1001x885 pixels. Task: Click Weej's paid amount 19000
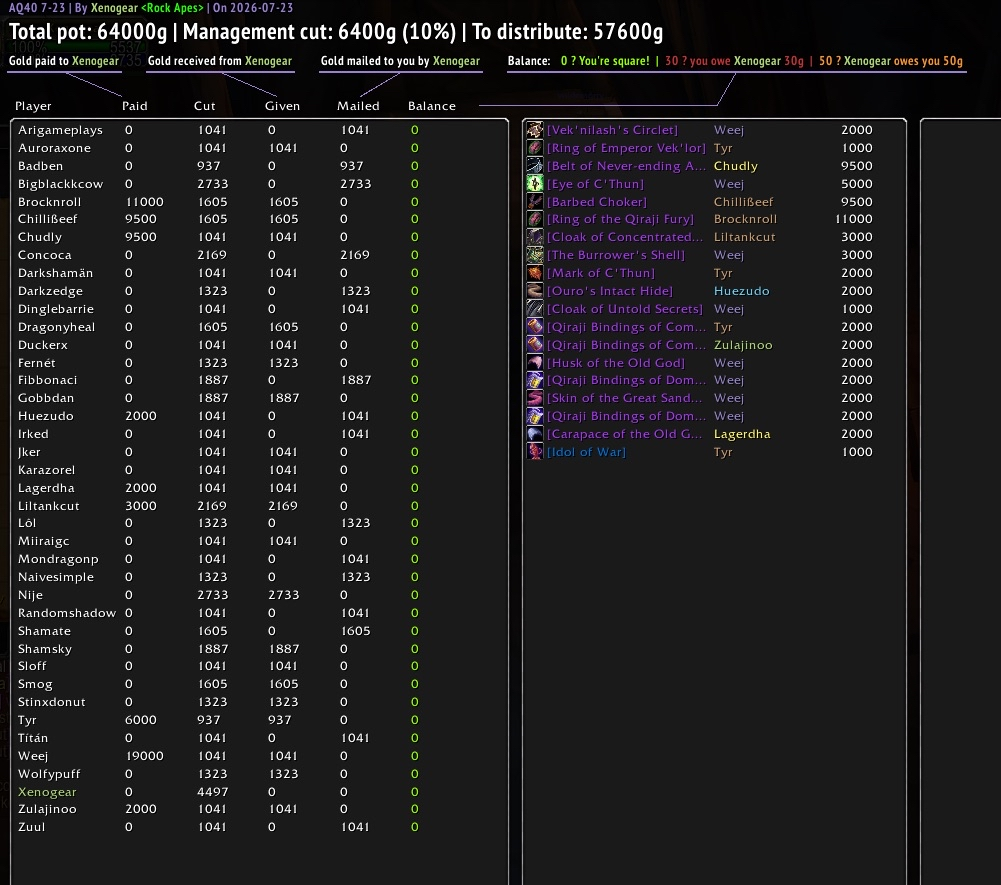click(x=144, y=756)
